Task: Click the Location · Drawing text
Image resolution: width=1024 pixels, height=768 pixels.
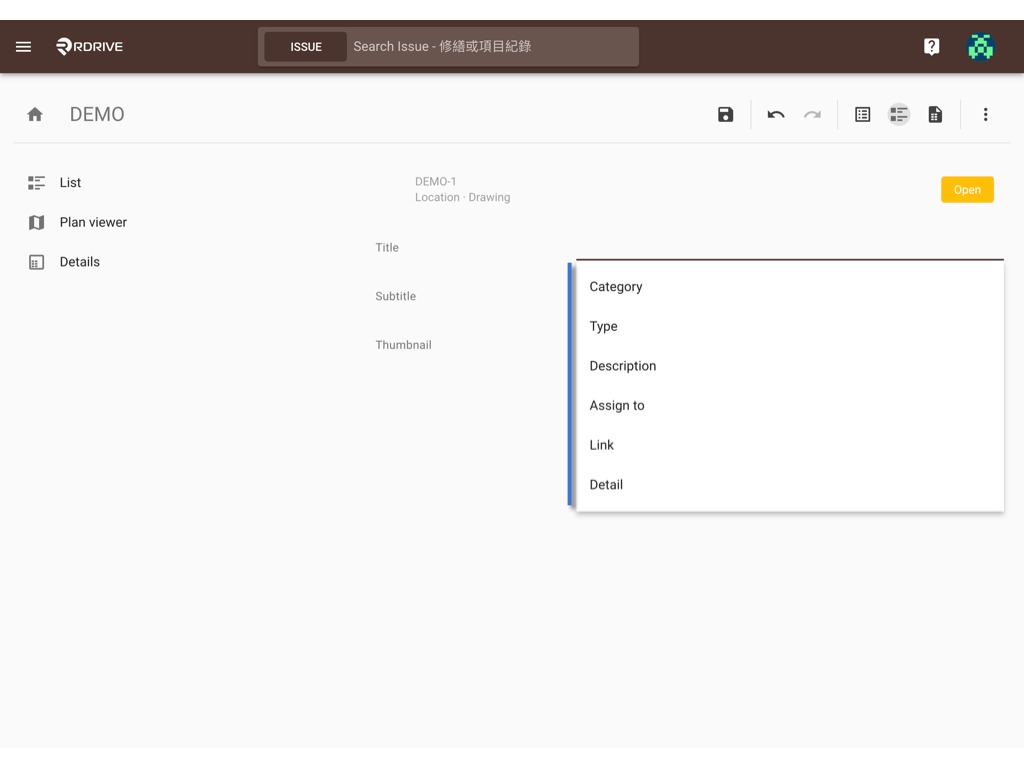Action: tap(462, 197)
